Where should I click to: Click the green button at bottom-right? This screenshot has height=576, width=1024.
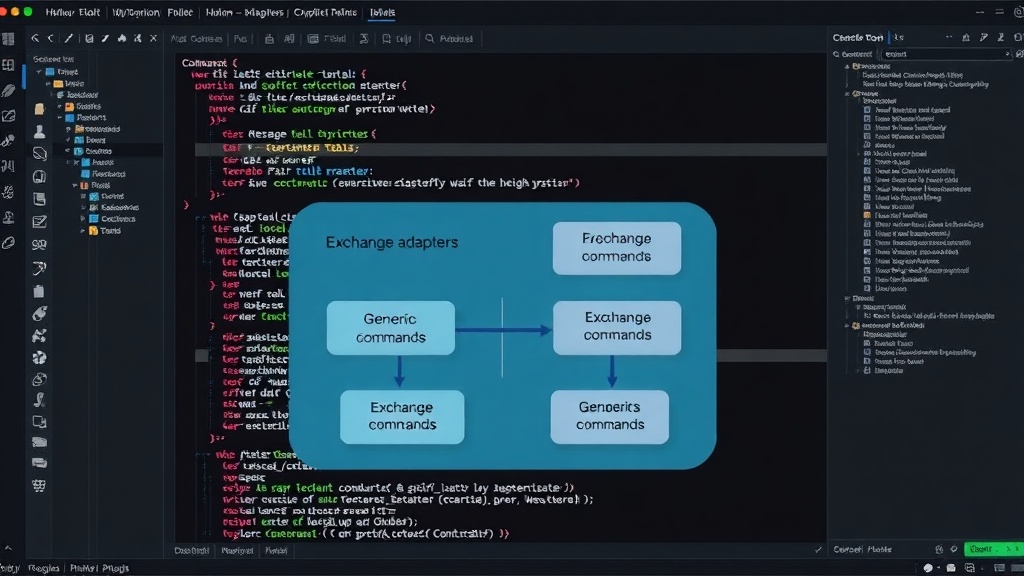pos(993,549)
